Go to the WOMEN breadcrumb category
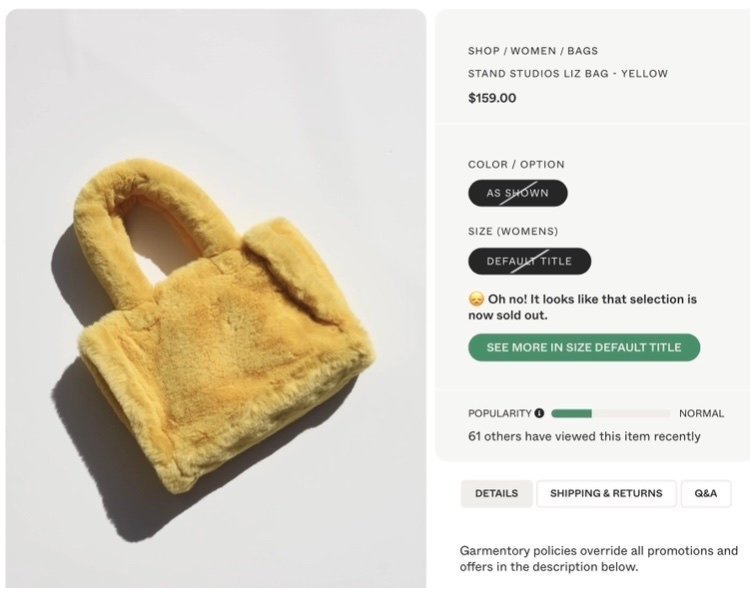Screen dimensions: 750x594 tap(533, 51)
